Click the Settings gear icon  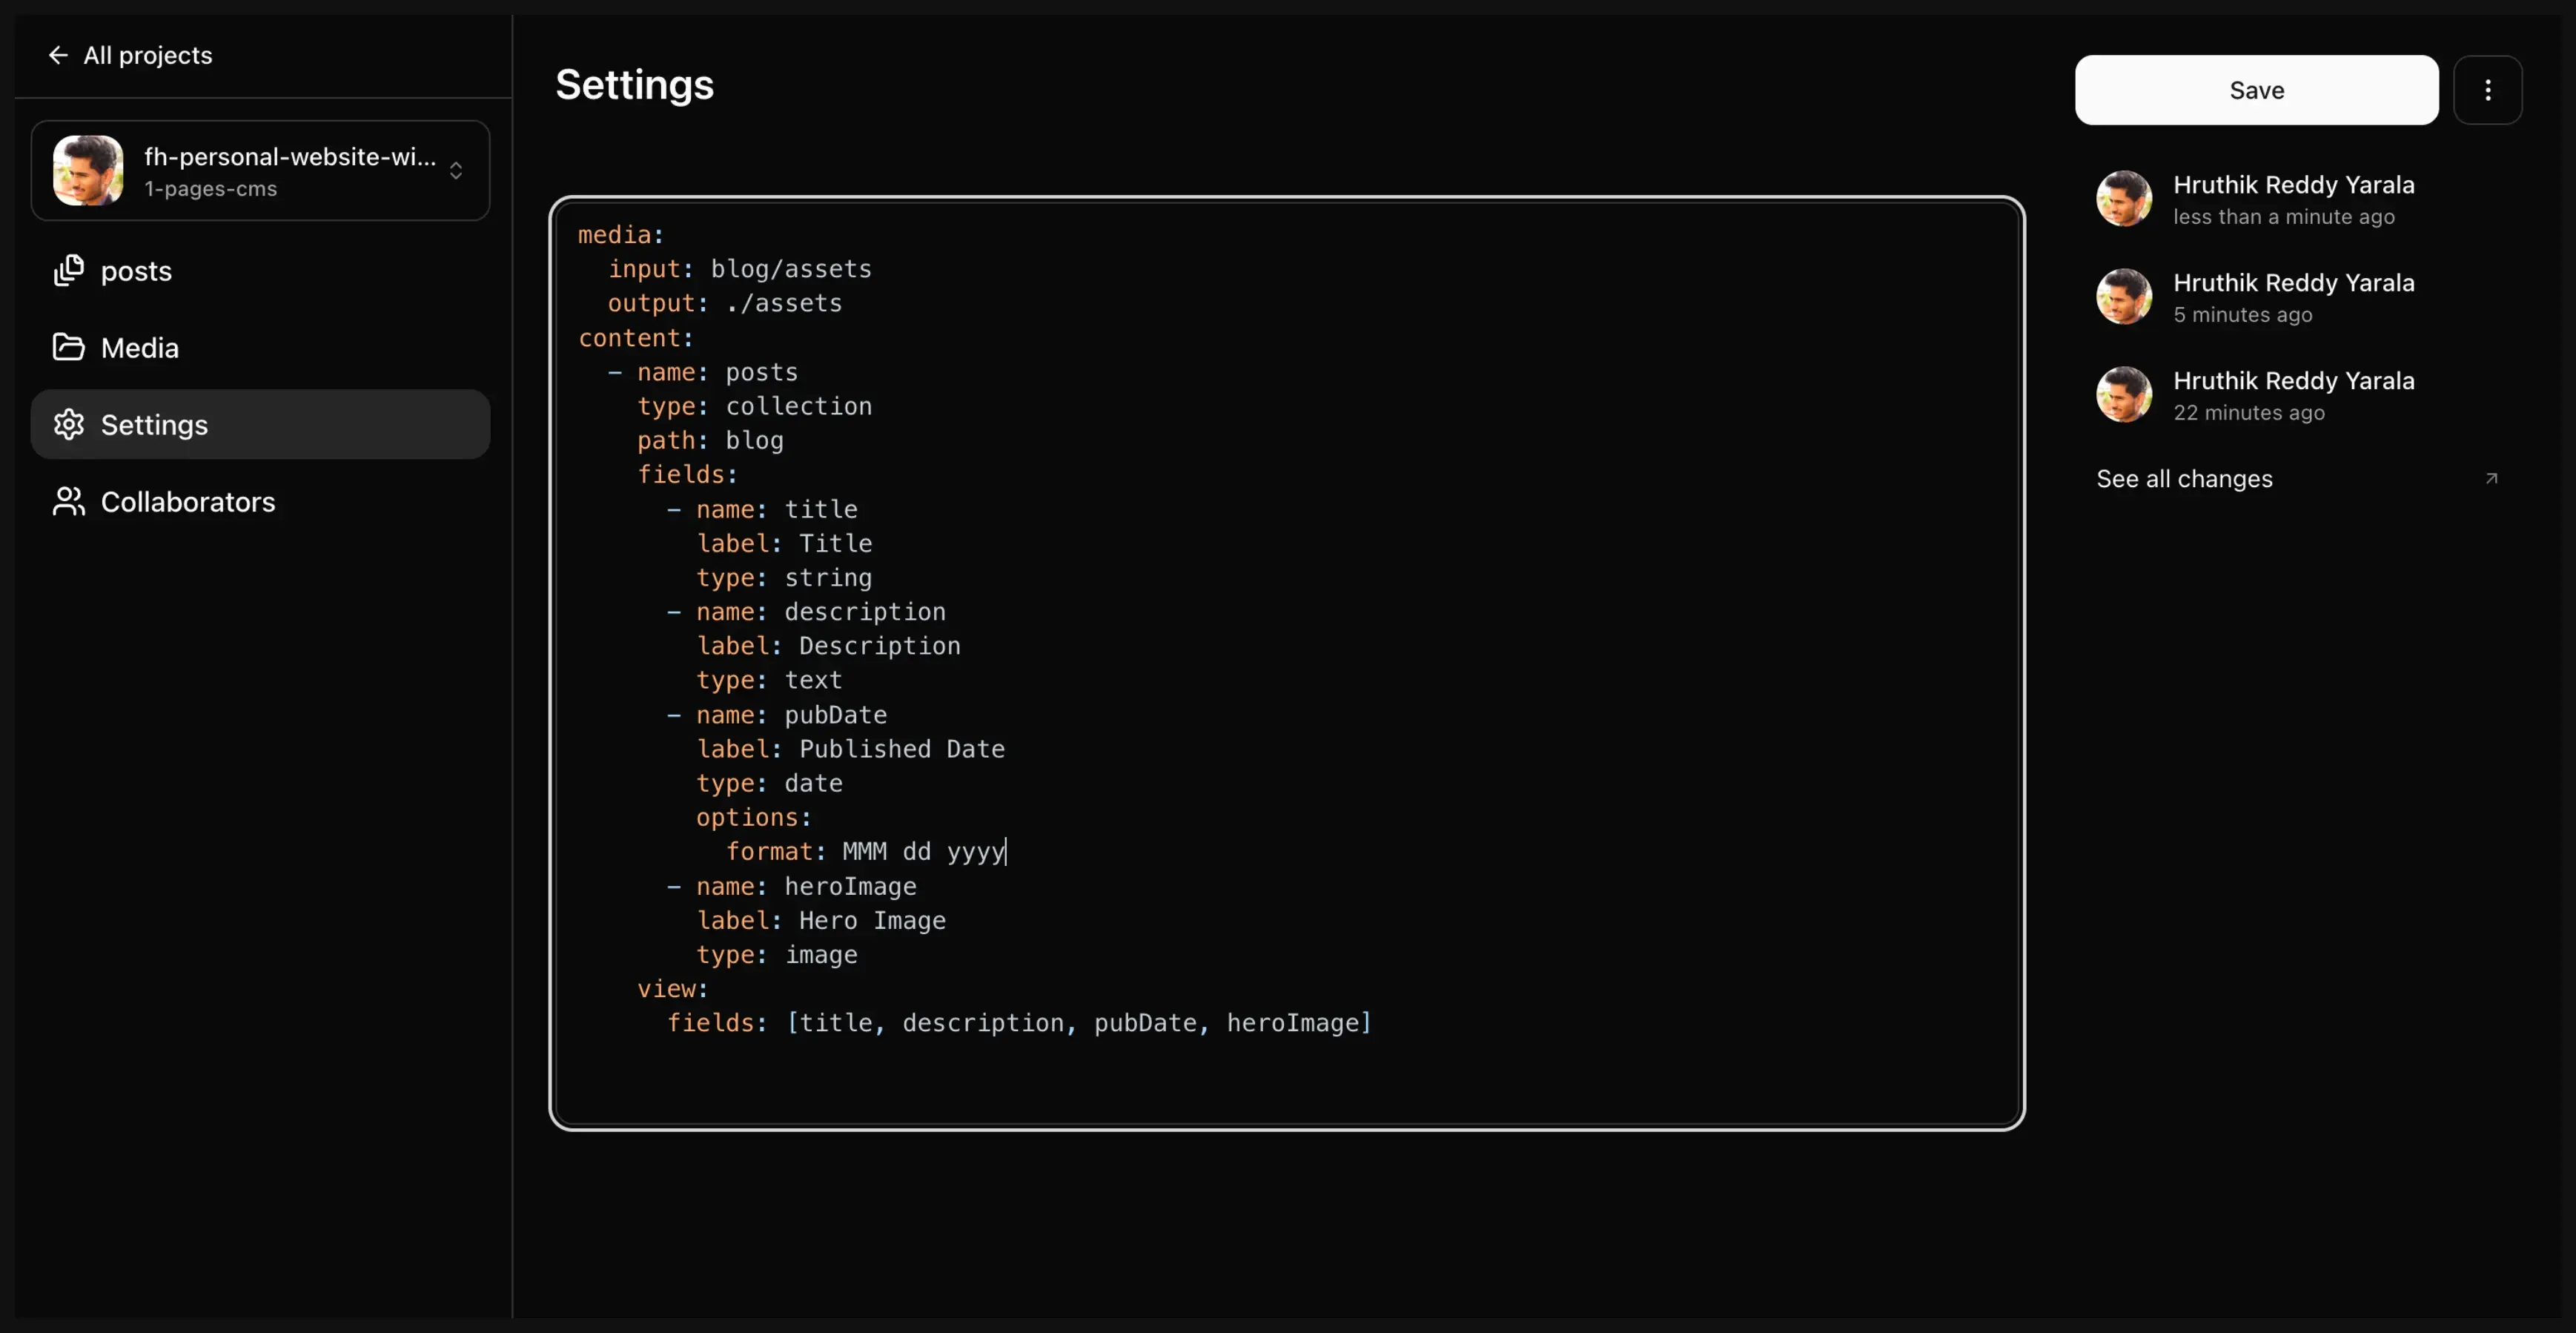tap(68, 424)
